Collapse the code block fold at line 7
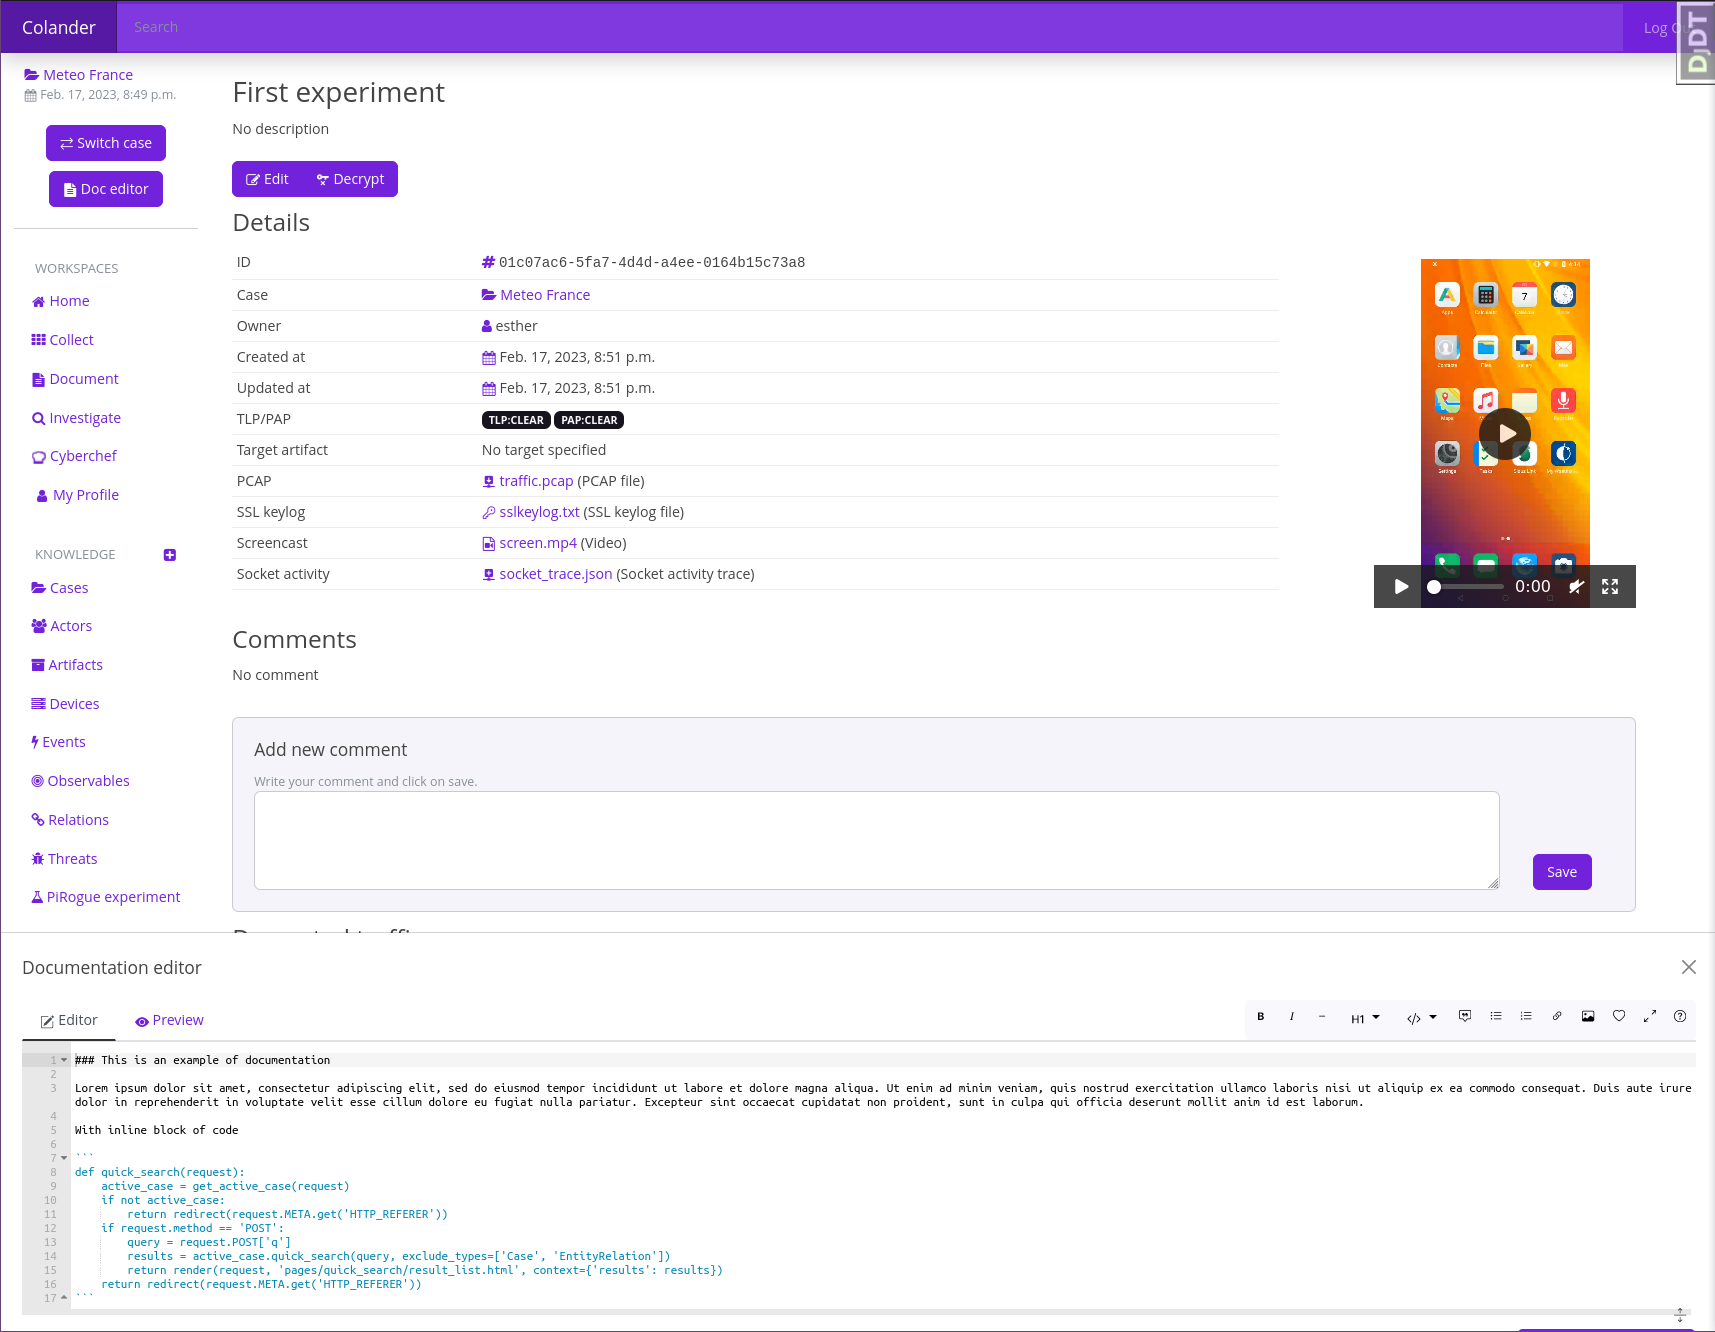Viewport: 1715px width, 1332px height. 64,1158
